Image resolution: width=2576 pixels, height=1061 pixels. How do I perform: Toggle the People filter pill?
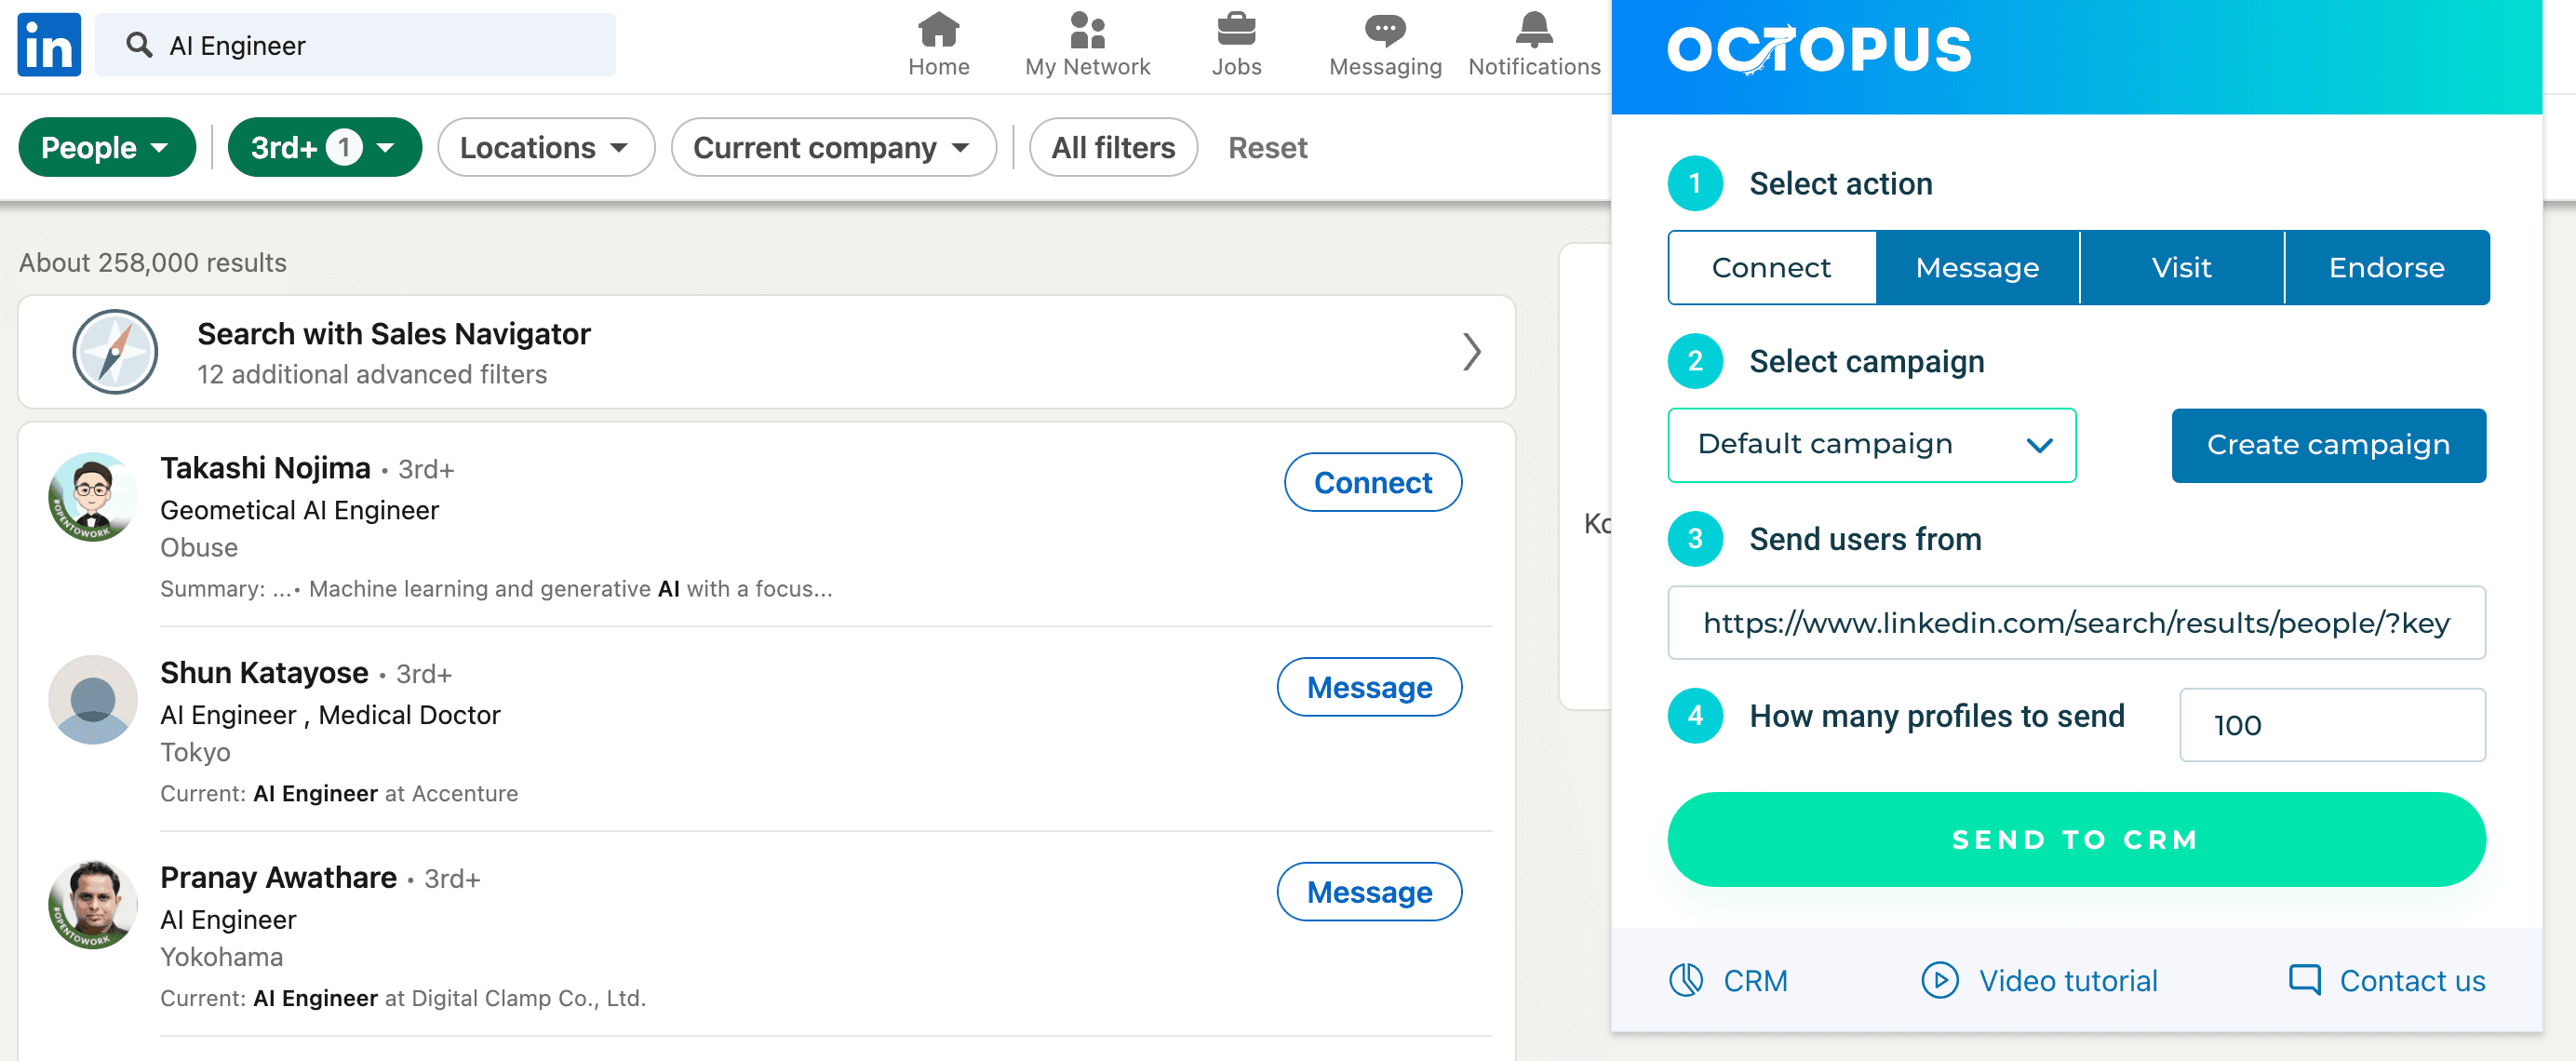pos(106,148)
